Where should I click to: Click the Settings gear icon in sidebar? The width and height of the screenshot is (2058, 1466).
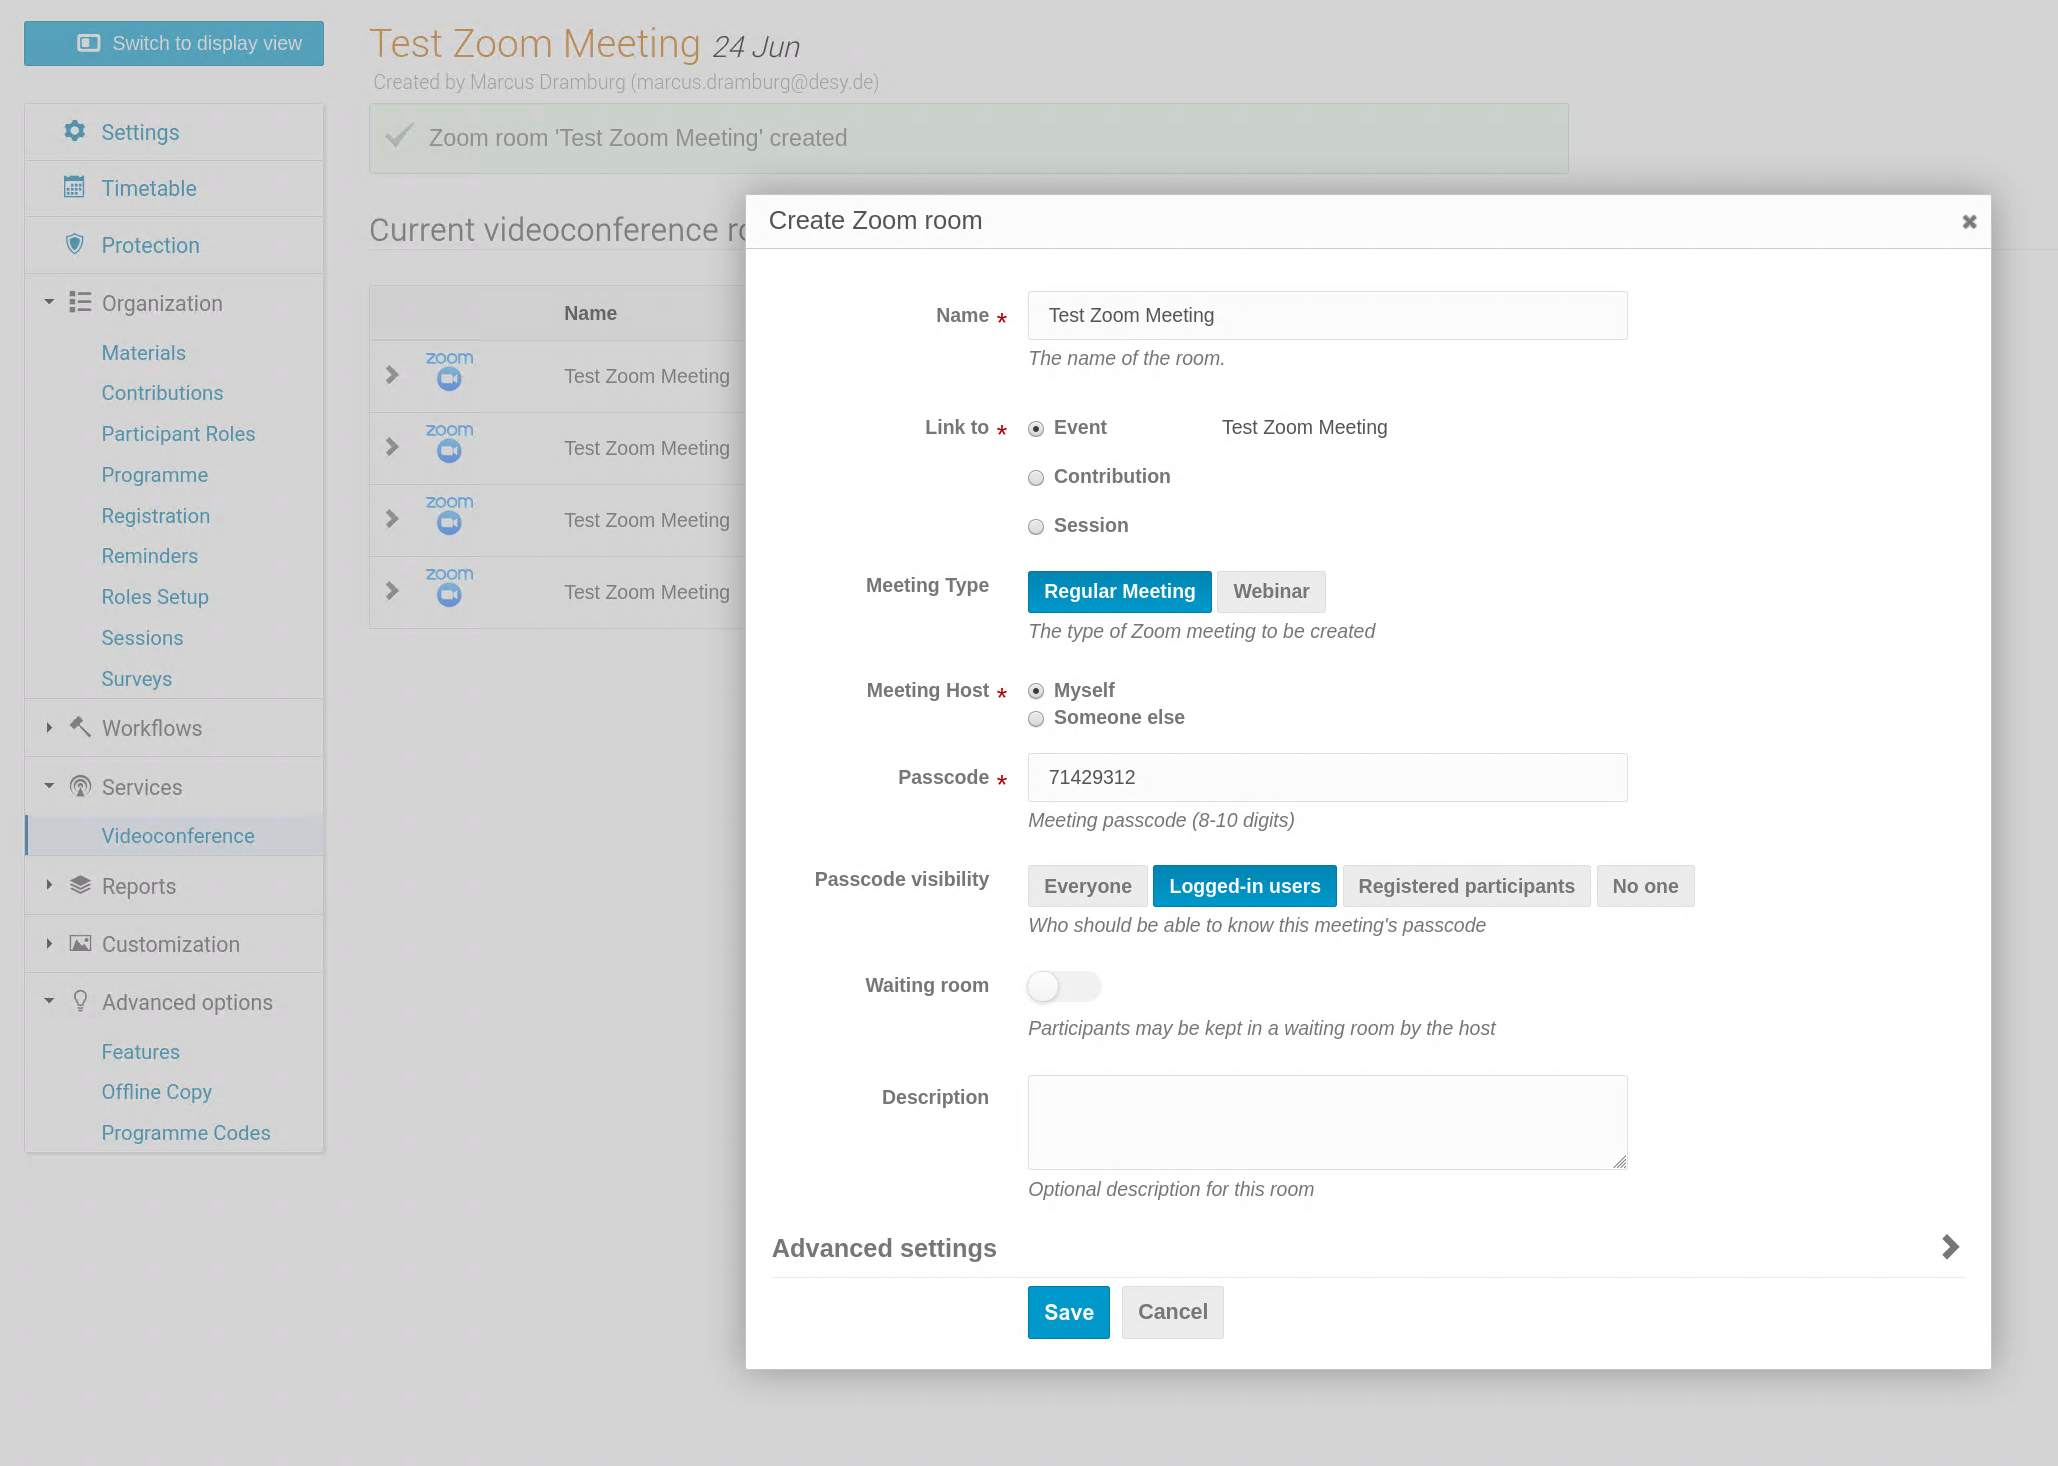pyautogui.click(x=75, y=131)
